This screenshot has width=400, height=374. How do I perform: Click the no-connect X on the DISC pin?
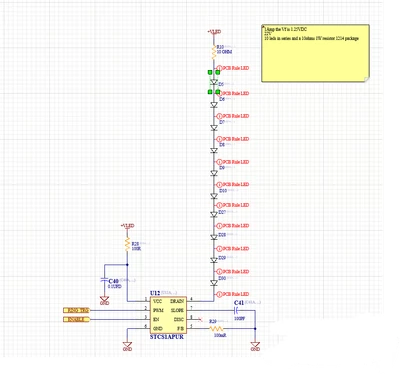pyautogui.click(x=200, y=320)
